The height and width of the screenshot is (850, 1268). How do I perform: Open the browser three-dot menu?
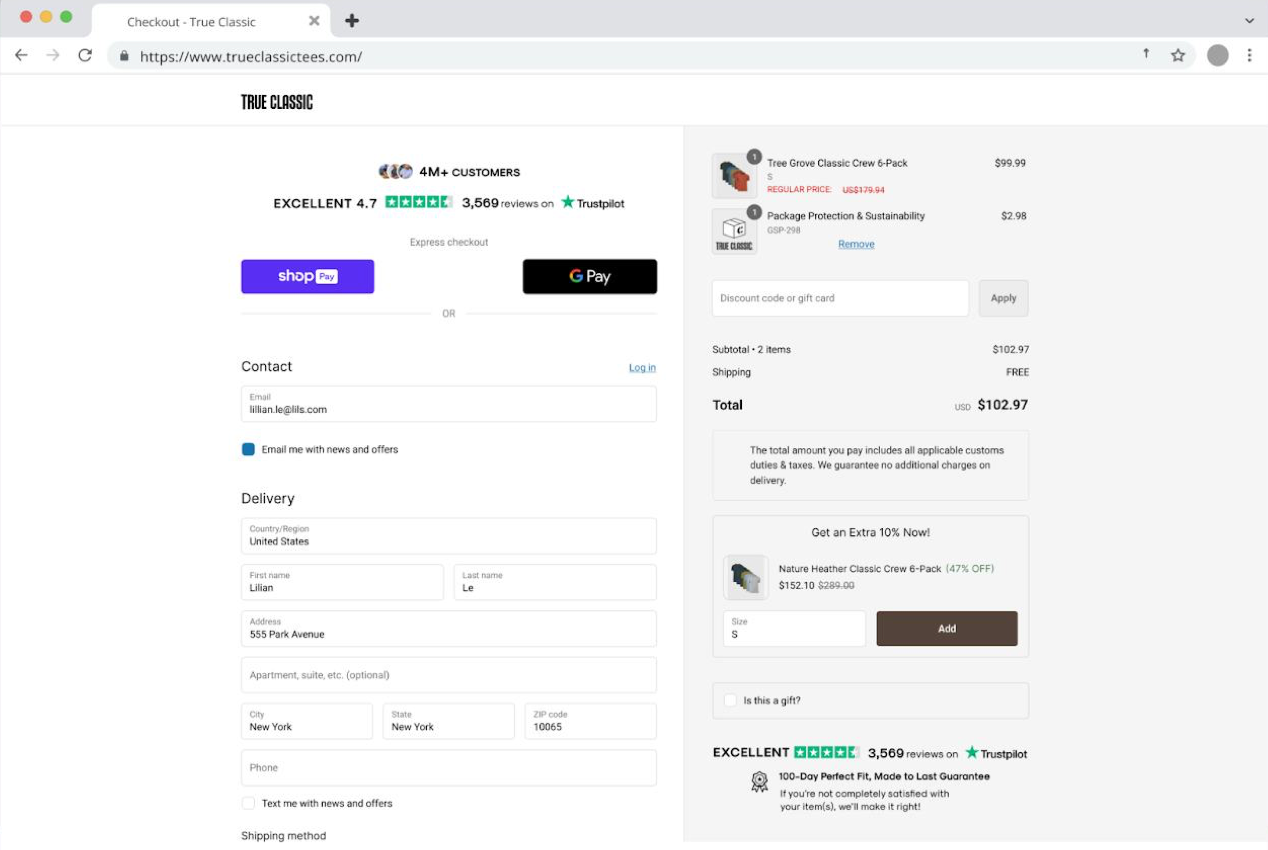point(1249,56)
